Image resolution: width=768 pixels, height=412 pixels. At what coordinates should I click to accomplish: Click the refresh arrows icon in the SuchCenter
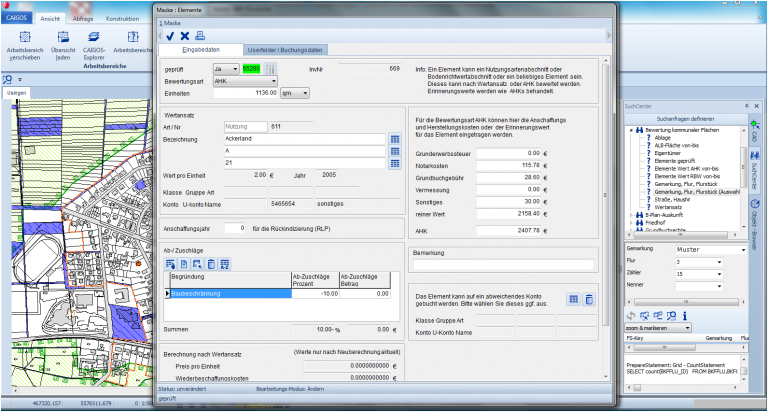[x=631, y=315]
